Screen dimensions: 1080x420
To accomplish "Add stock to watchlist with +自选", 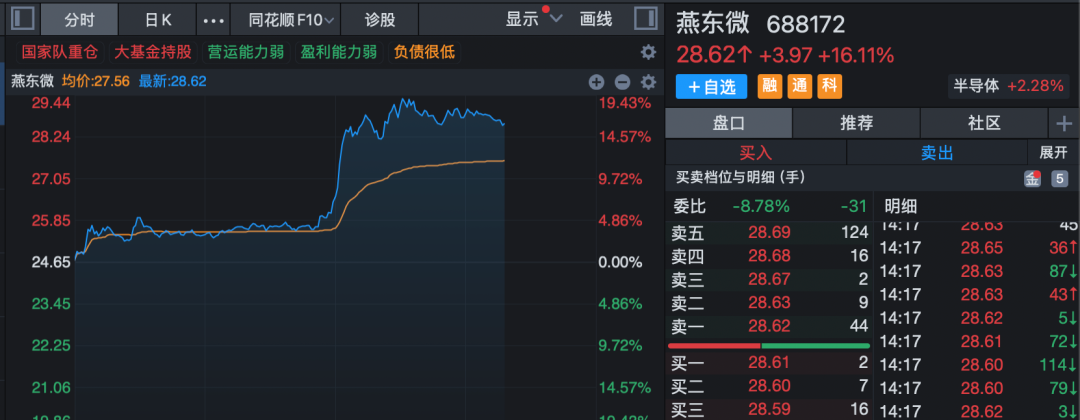I will (712, 87).
